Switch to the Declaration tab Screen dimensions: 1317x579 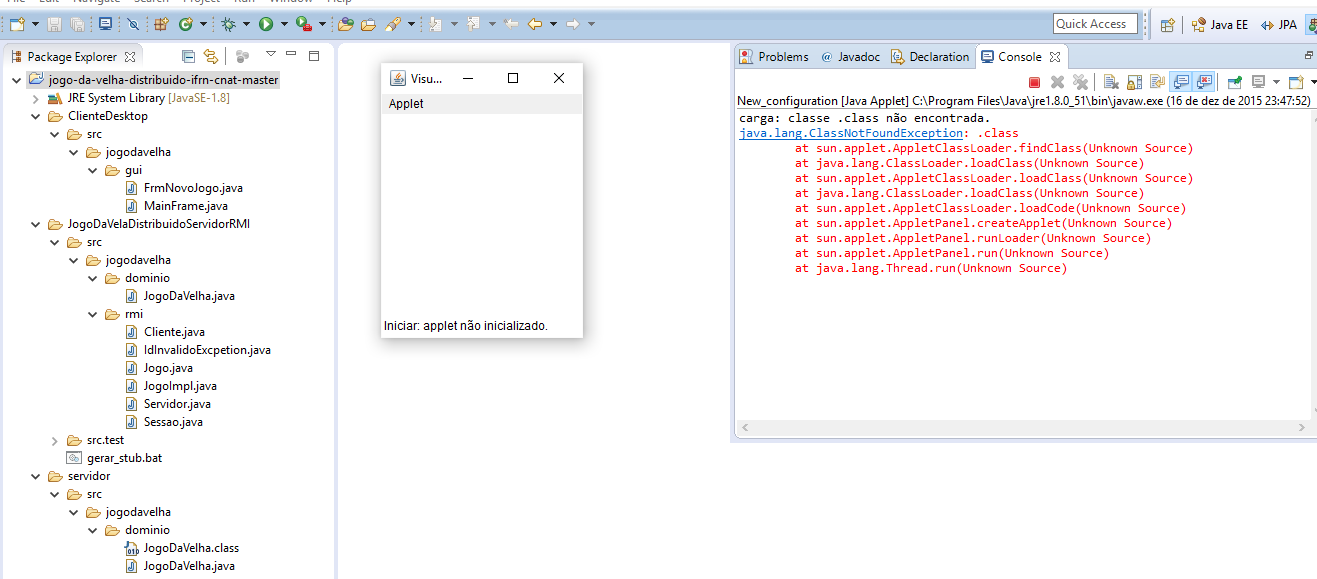929,57
